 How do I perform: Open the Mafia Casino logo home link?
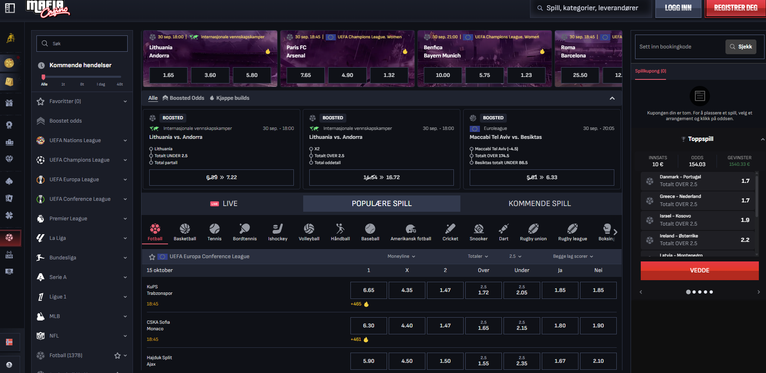click(48, 8)
